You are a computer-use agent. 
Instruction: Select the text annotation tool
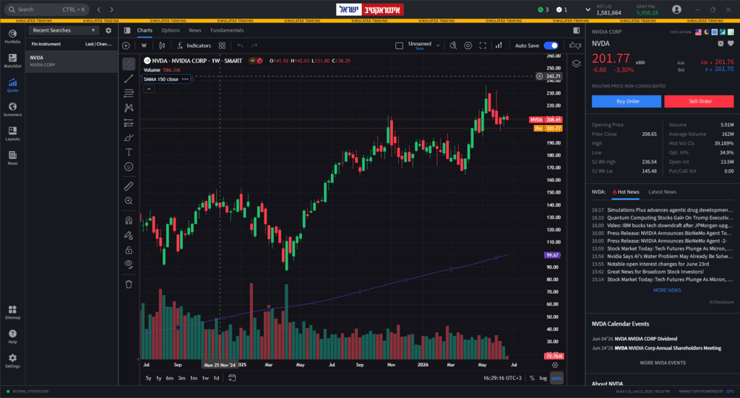(x=128, y=152)
